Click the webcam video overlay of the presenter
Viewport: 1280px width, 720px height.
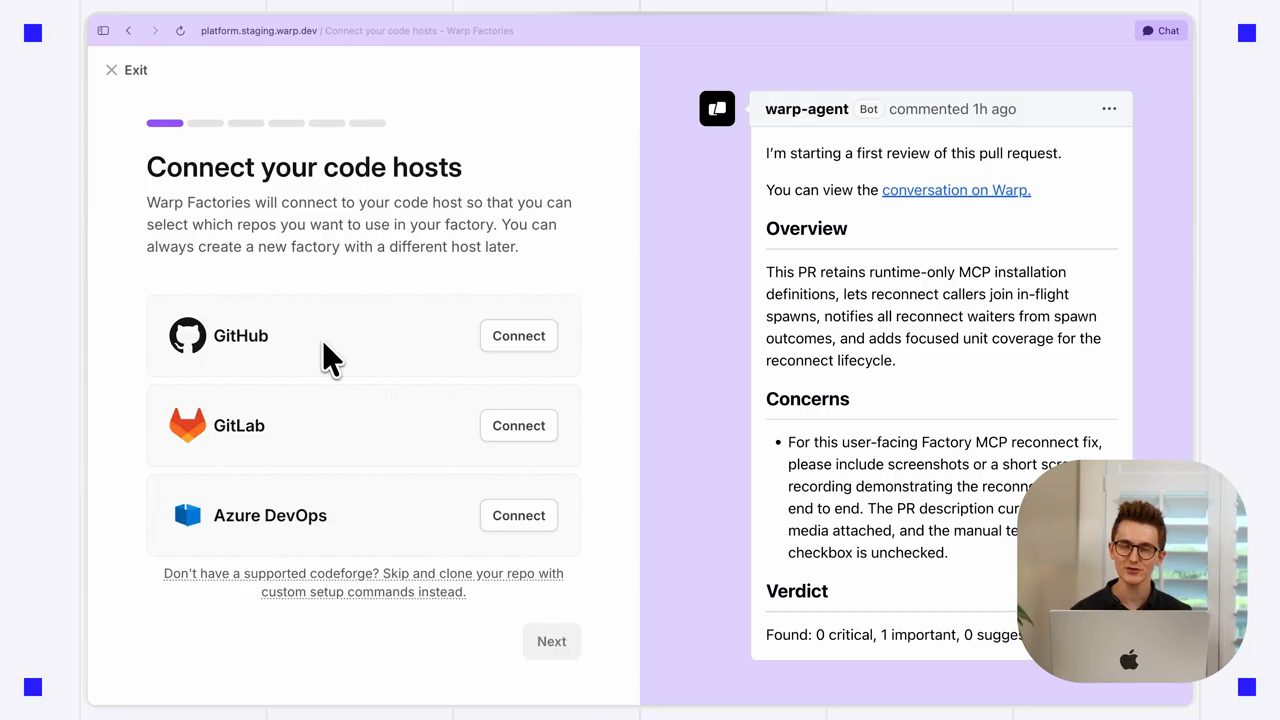1132,571
